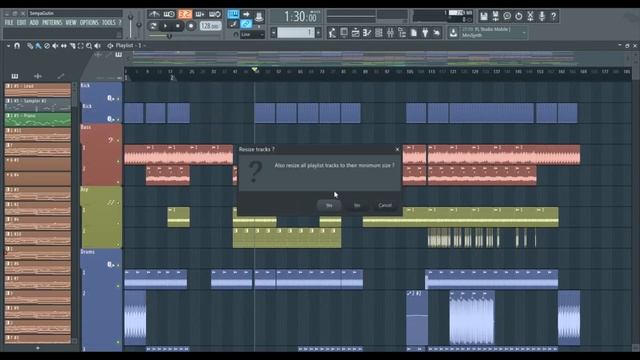Select the Playlist slip tool
This screenshot has height=360, width=640.
64,46
